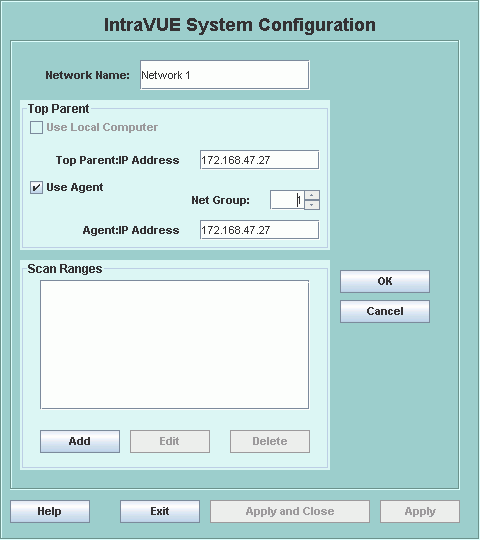Click inside the Net Group value field
Viewport: 480px width, 540px height.
(287, 200)
